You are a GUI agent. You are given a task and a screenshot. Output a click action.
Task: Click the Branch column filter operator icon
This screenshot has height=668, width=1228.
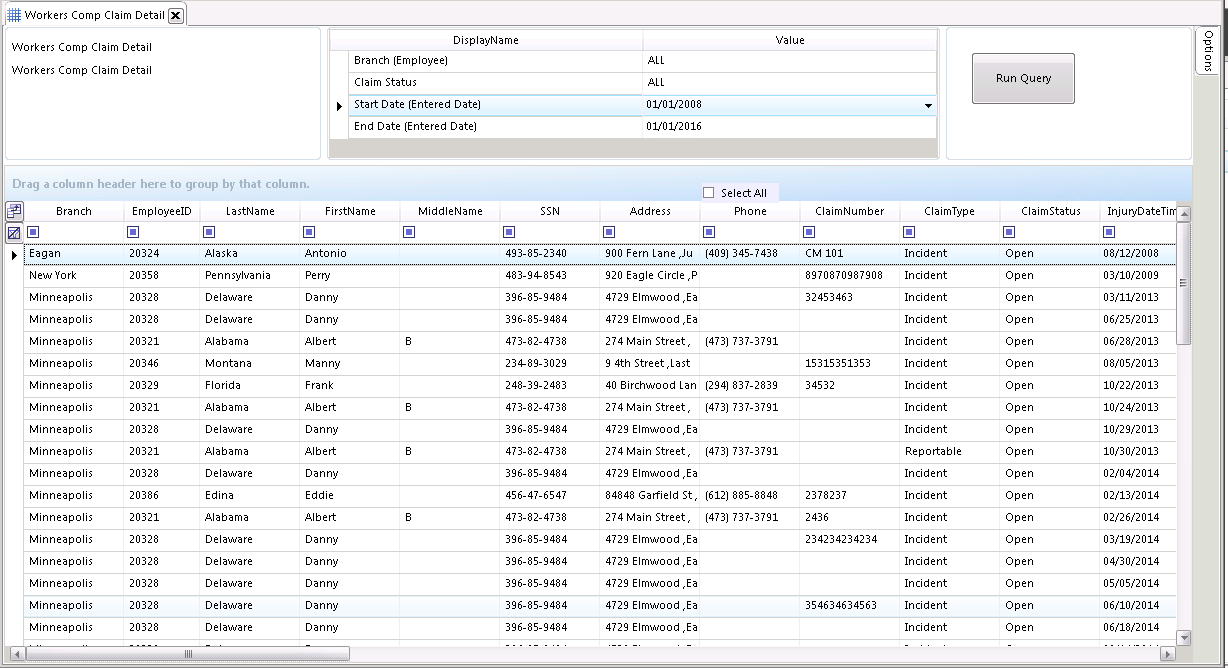(34, 232)
